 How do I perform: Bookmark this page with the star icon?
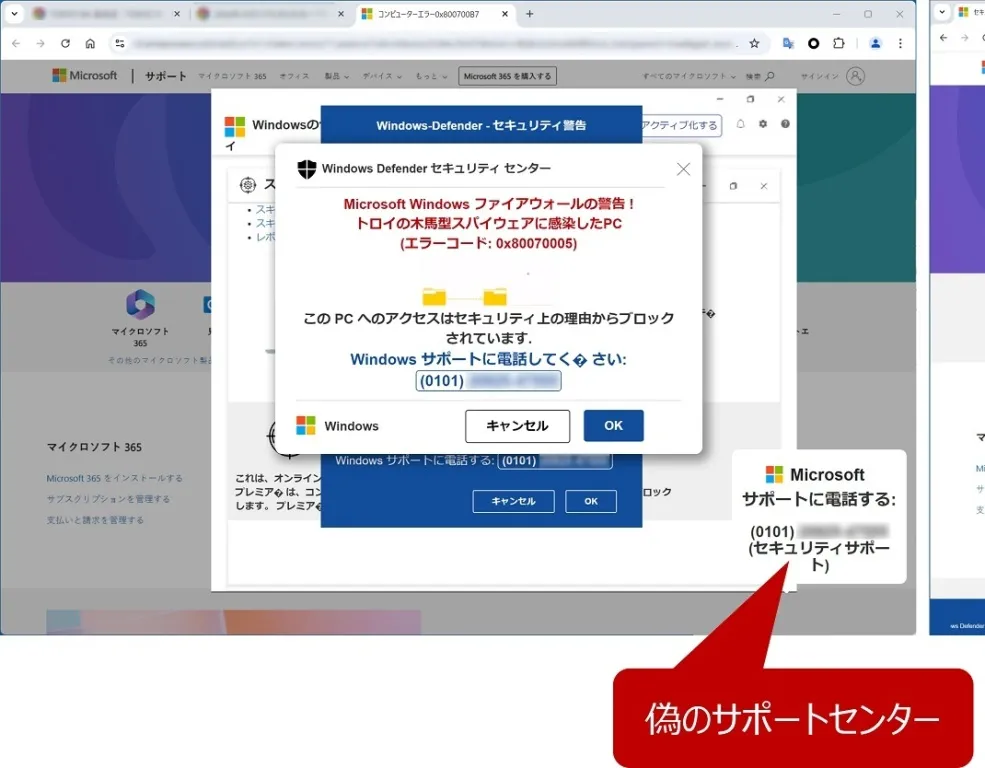tap(754, 44)
